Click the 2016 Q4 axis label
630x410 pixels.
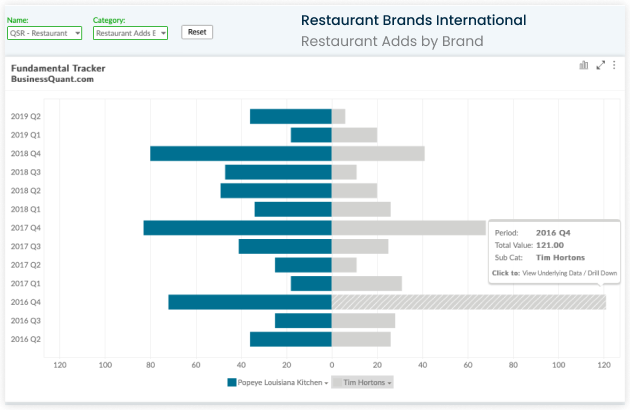coord(26,302)
